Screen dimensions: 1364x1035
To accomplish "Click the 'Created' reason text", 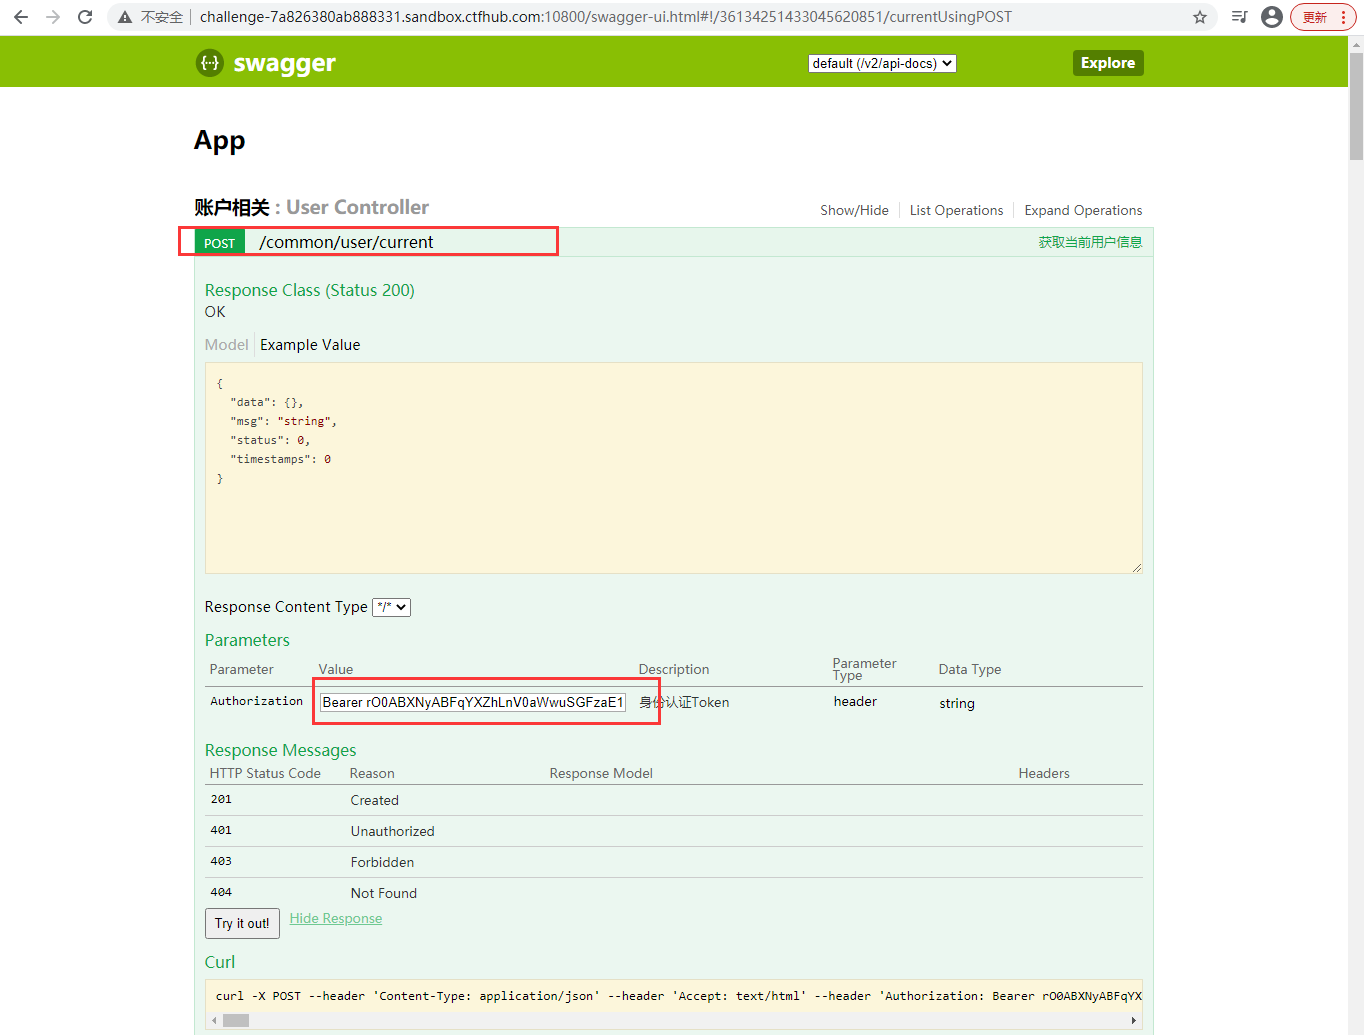I will [x=374, y=800].
